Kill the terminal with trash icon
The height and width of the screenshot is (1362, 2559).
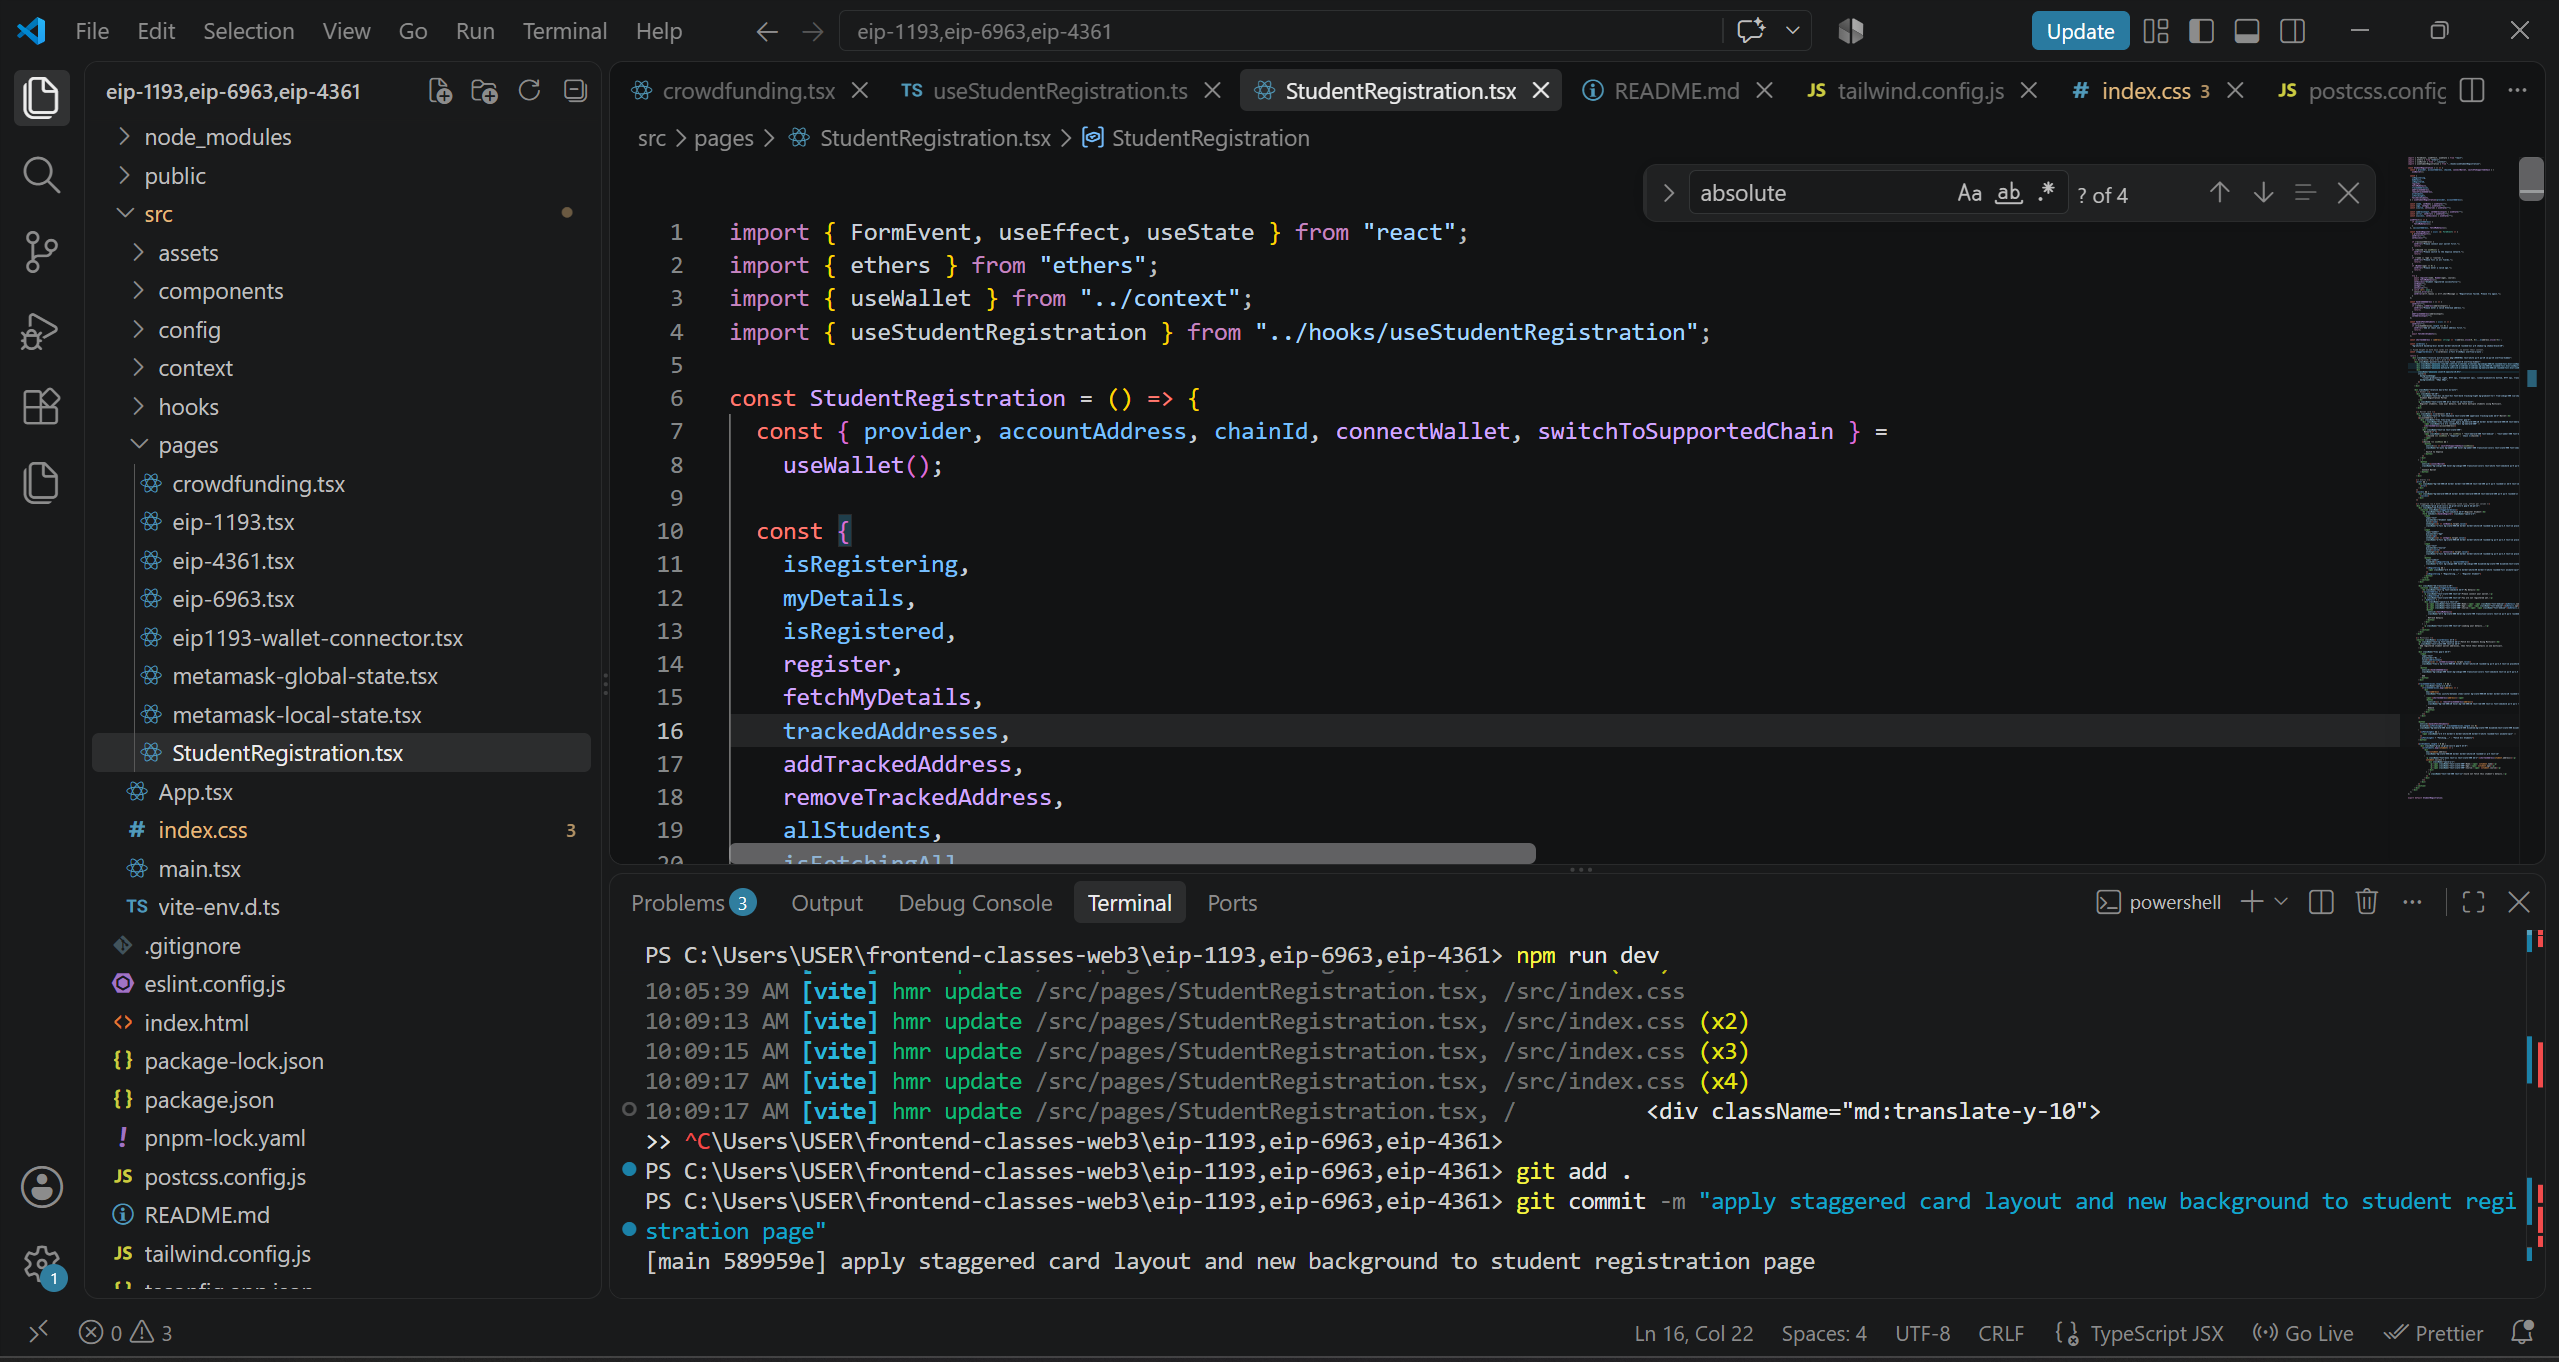pos(2366,902)
